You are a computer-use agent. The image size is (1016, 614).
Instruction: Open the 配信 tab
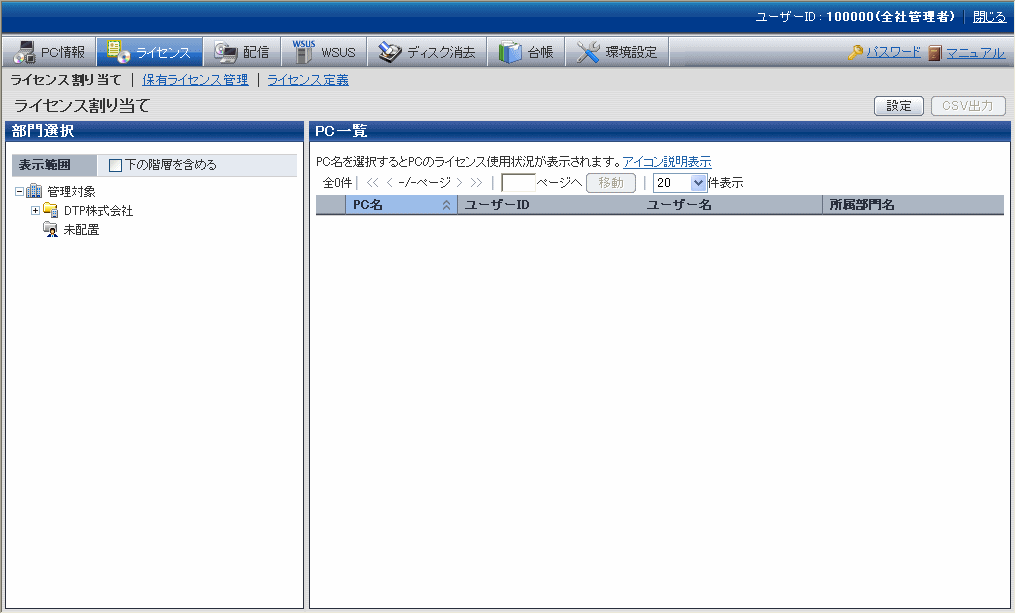(242, 52)
